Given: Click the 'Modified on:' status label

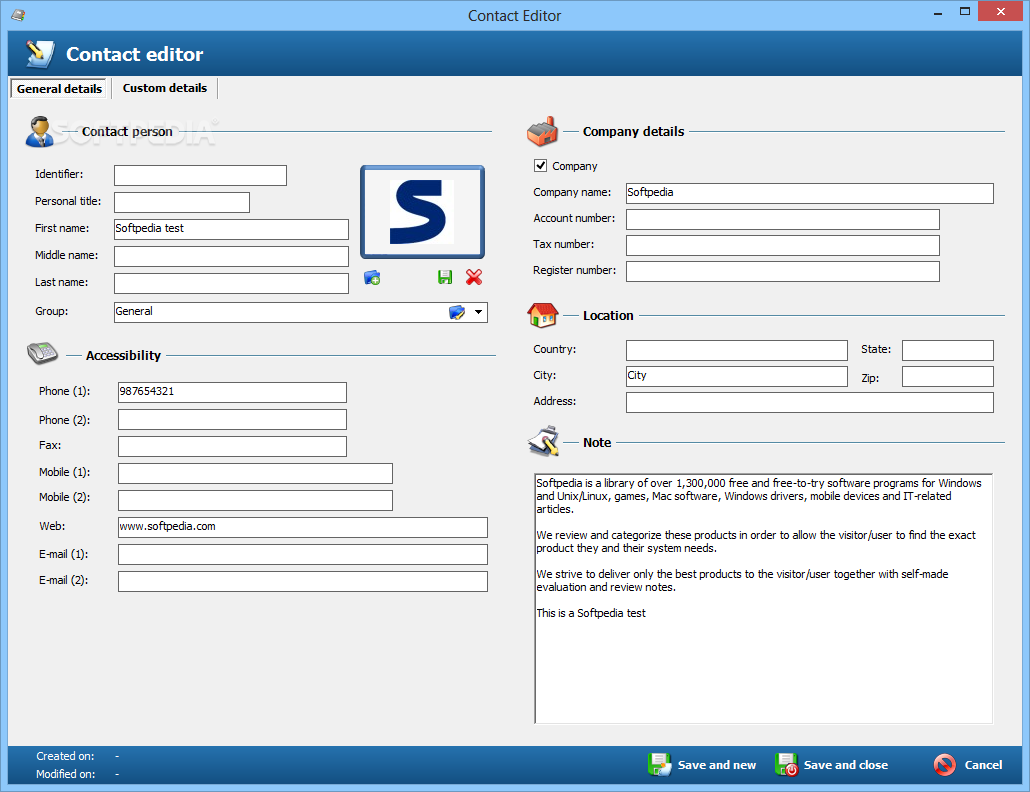Looking at the screenshot, I should coord(65,774).
